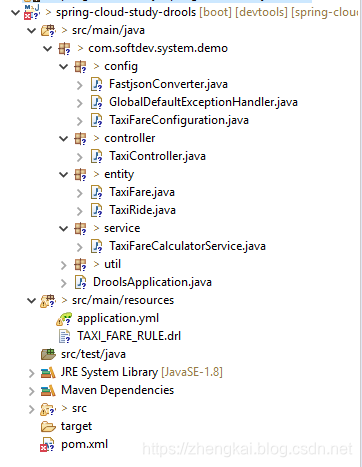Collapse the entity package

tap(64, 174)
